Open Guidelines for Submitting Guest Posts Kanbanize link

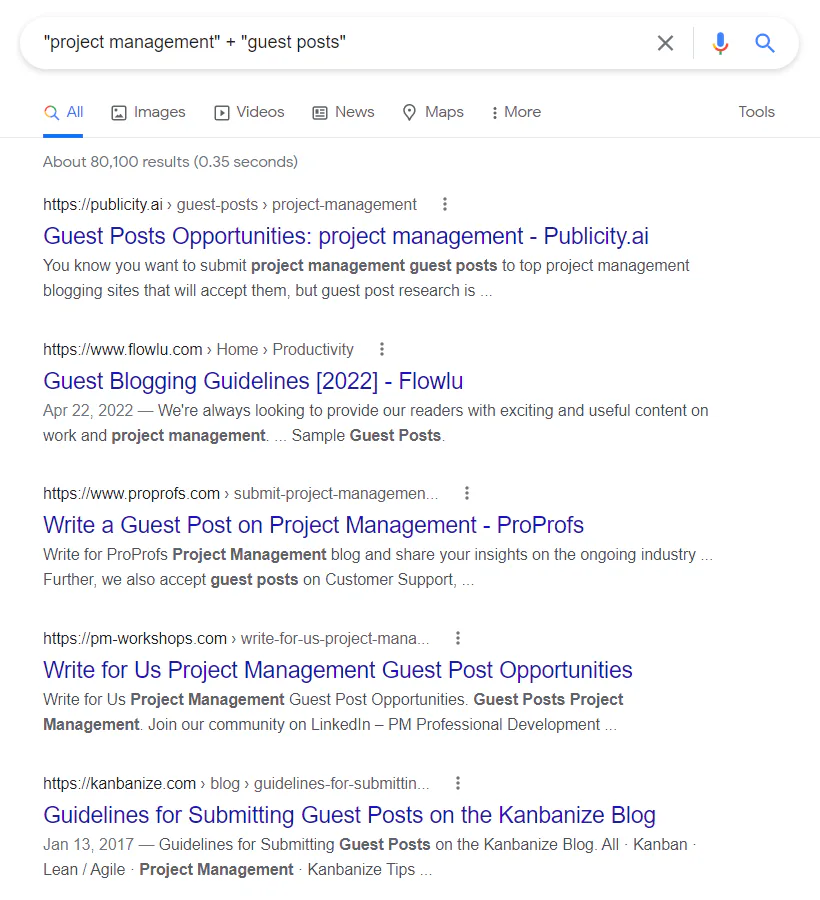(x=349, y=815)
